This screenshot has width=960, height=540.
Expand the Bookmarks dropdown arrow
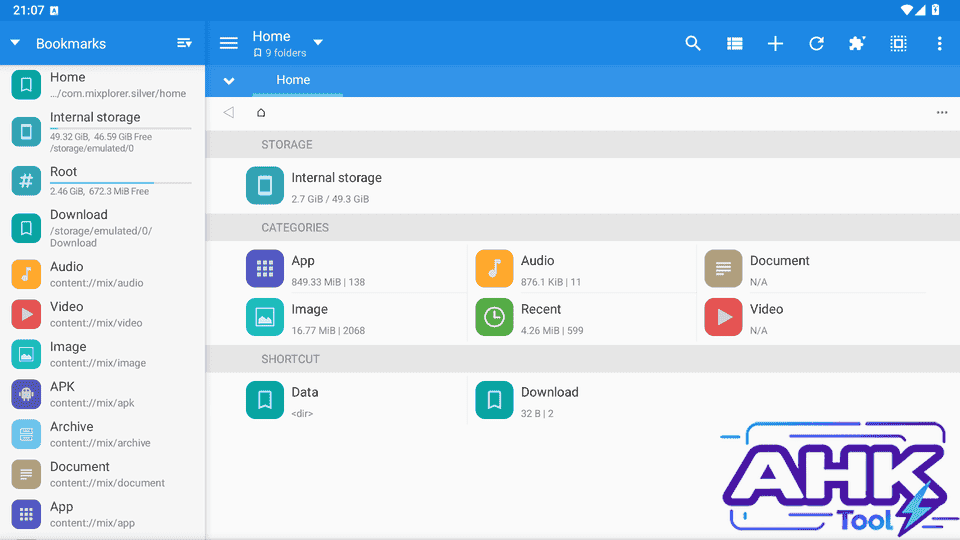(15, 43)
